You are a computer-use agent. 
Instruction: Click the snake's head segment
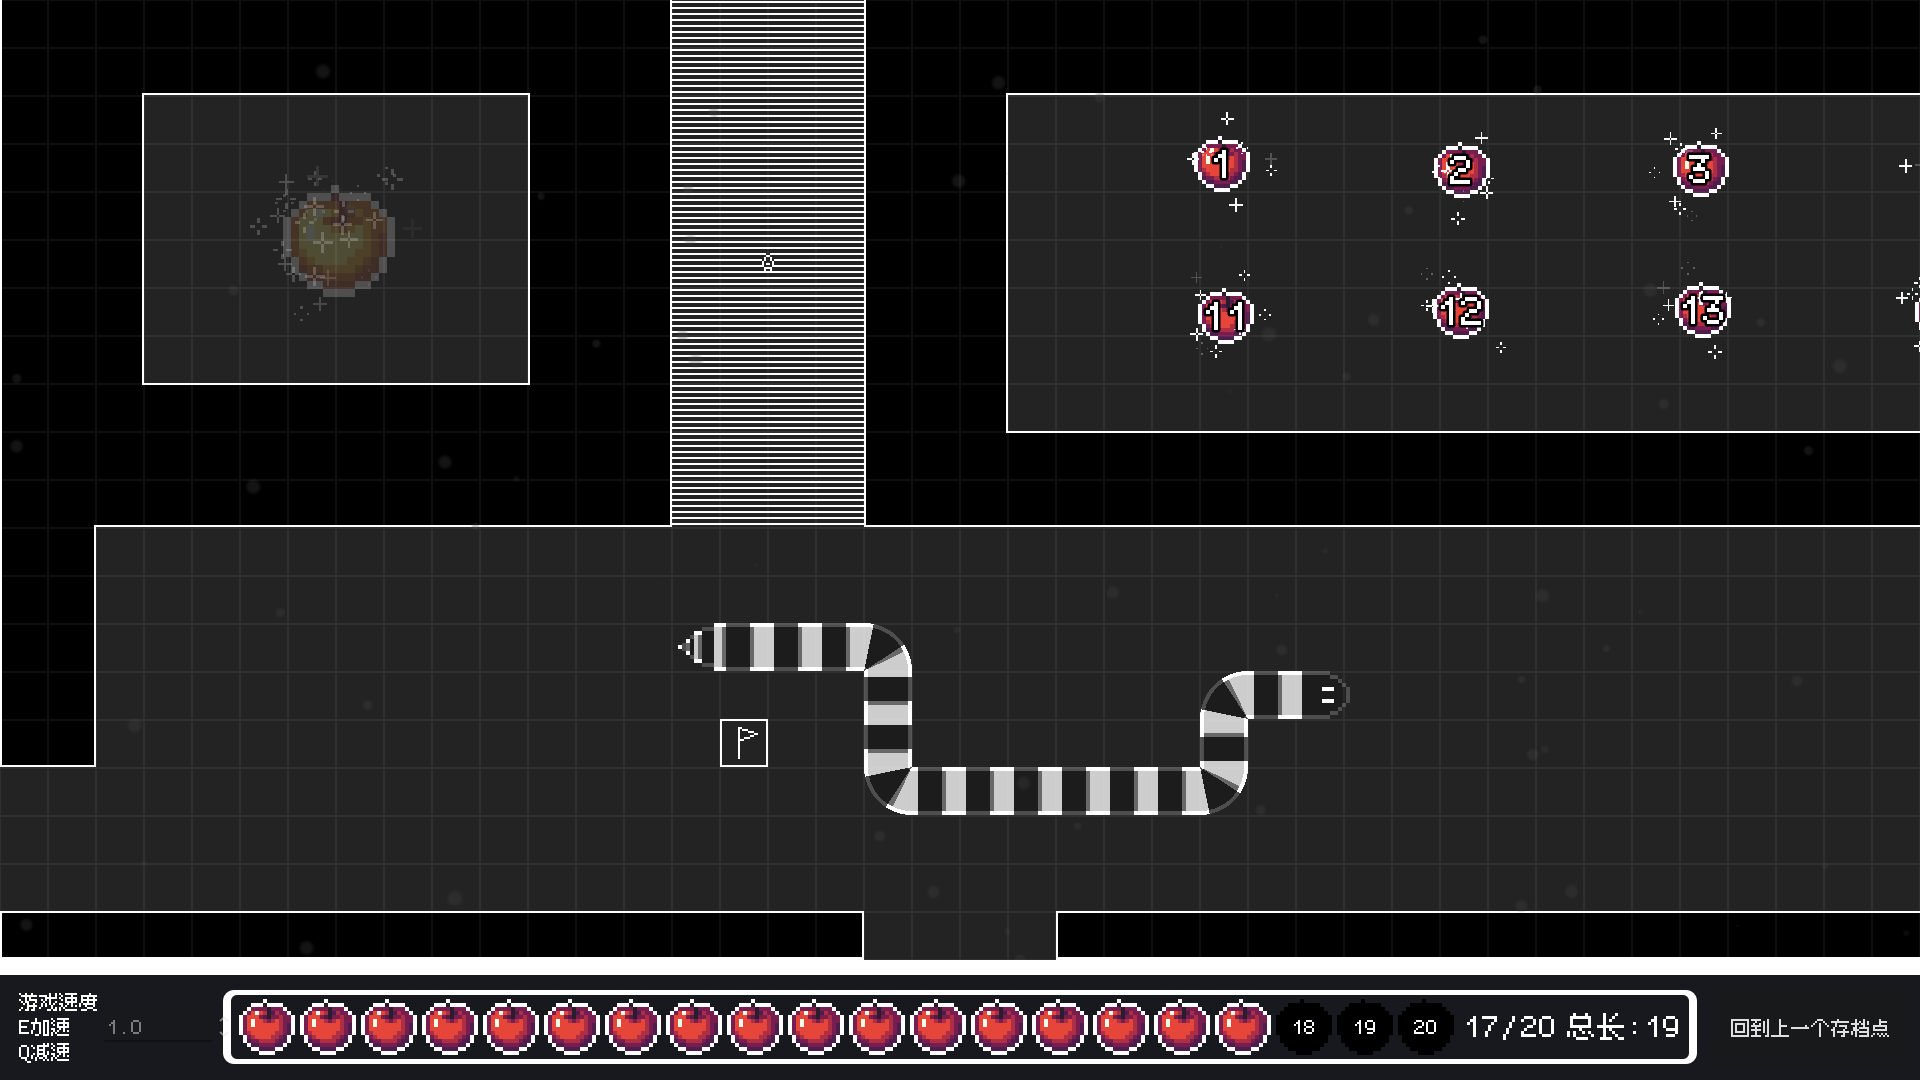(x=1325, y=695)
